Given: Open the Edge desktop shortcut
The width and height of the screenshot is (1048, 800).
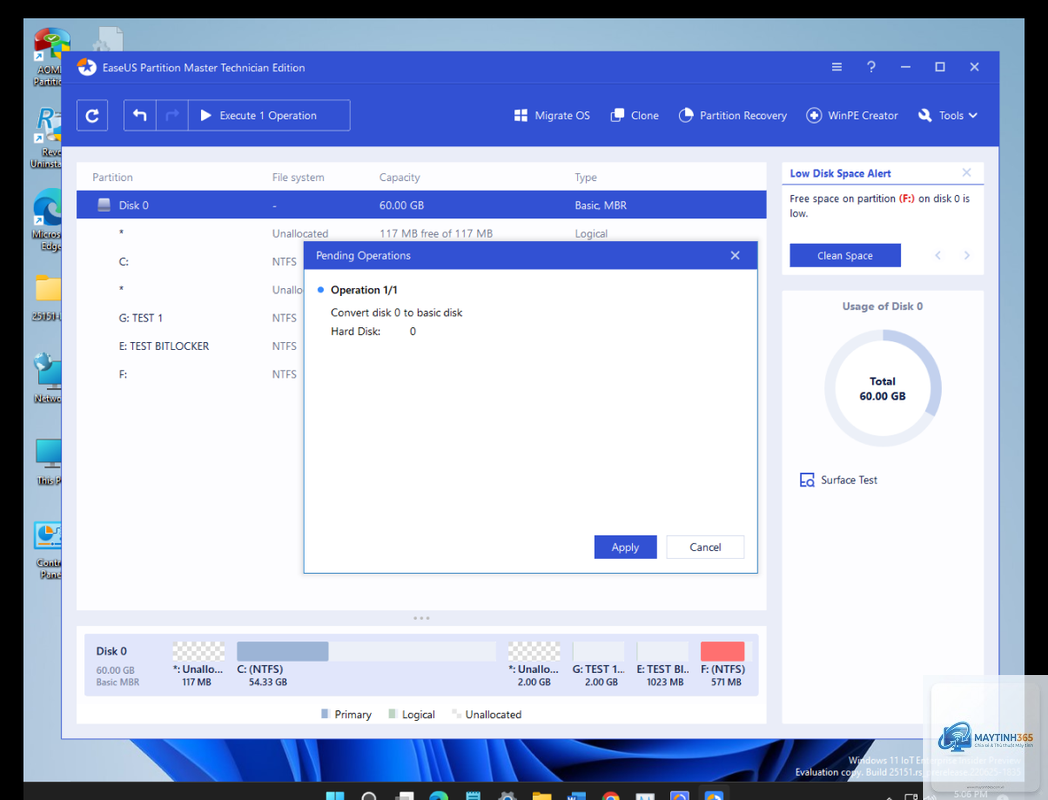Looking at the screenshot, I should [x=47, y=219].
